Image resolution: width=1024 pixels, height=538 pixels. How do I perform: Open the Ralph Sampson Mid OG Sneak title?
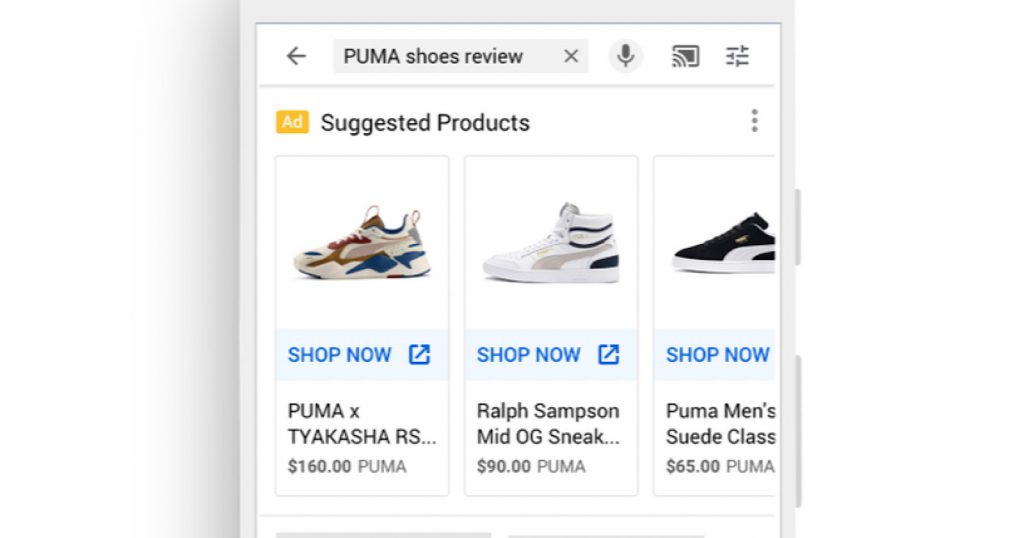pos(548,424)
